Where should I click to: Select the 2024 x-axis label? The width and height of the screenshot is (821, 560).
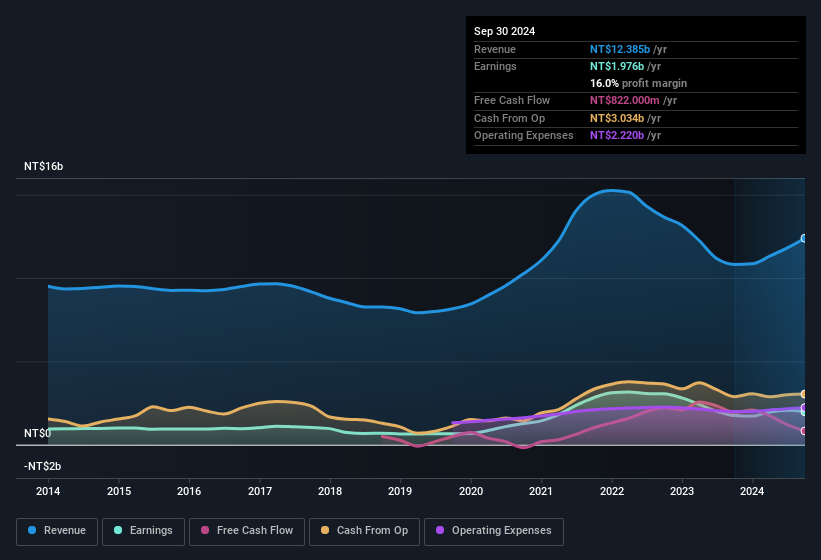(752, 491)
